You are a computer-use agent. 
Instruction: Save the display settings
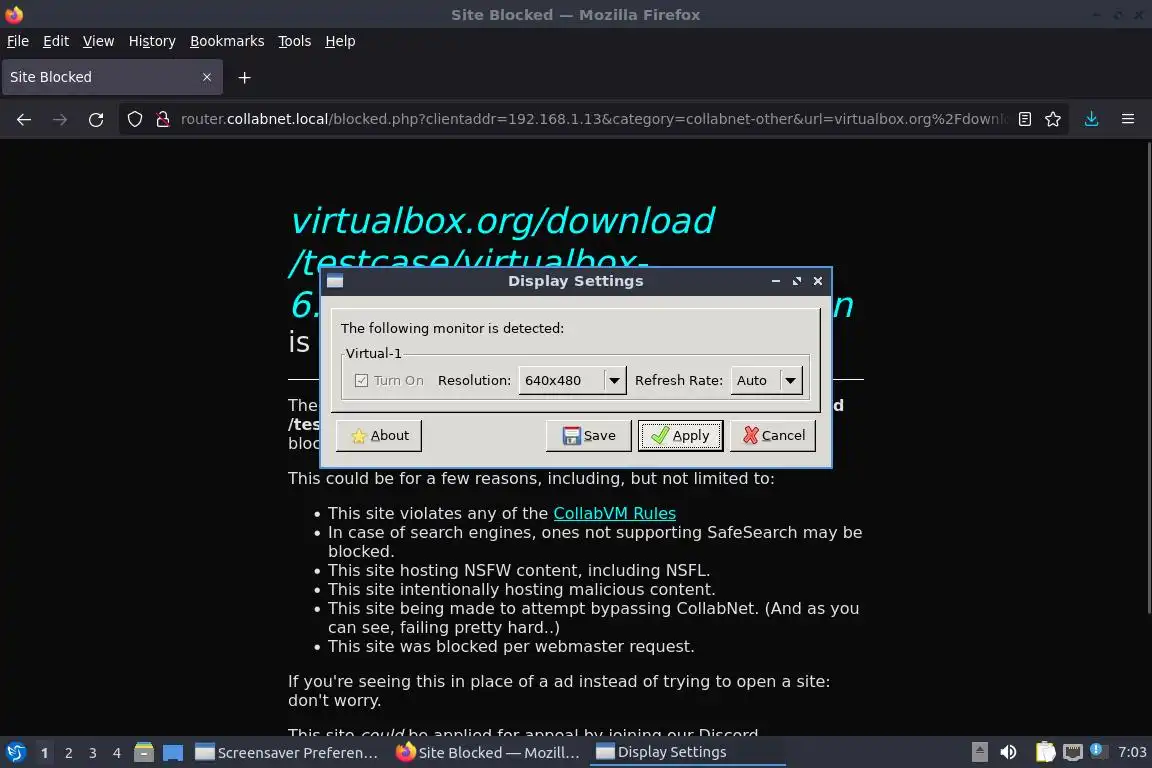pyautogui.click(x=588, y=436)
